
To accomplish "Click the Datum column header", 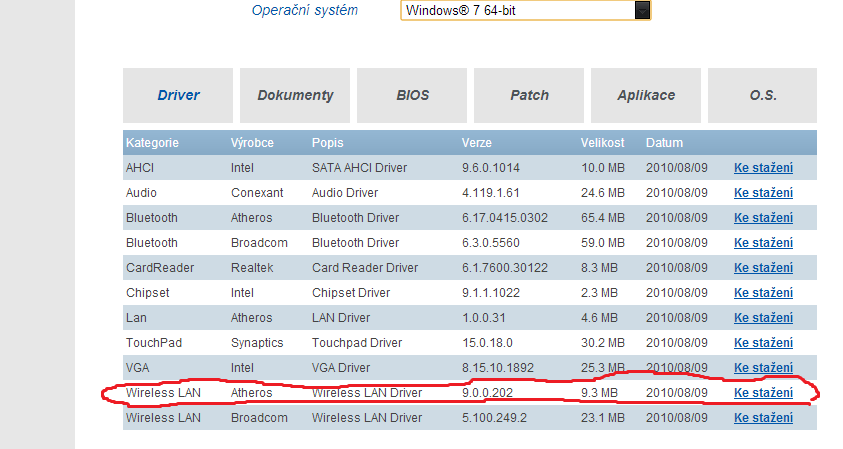I will tap(664, 143).
